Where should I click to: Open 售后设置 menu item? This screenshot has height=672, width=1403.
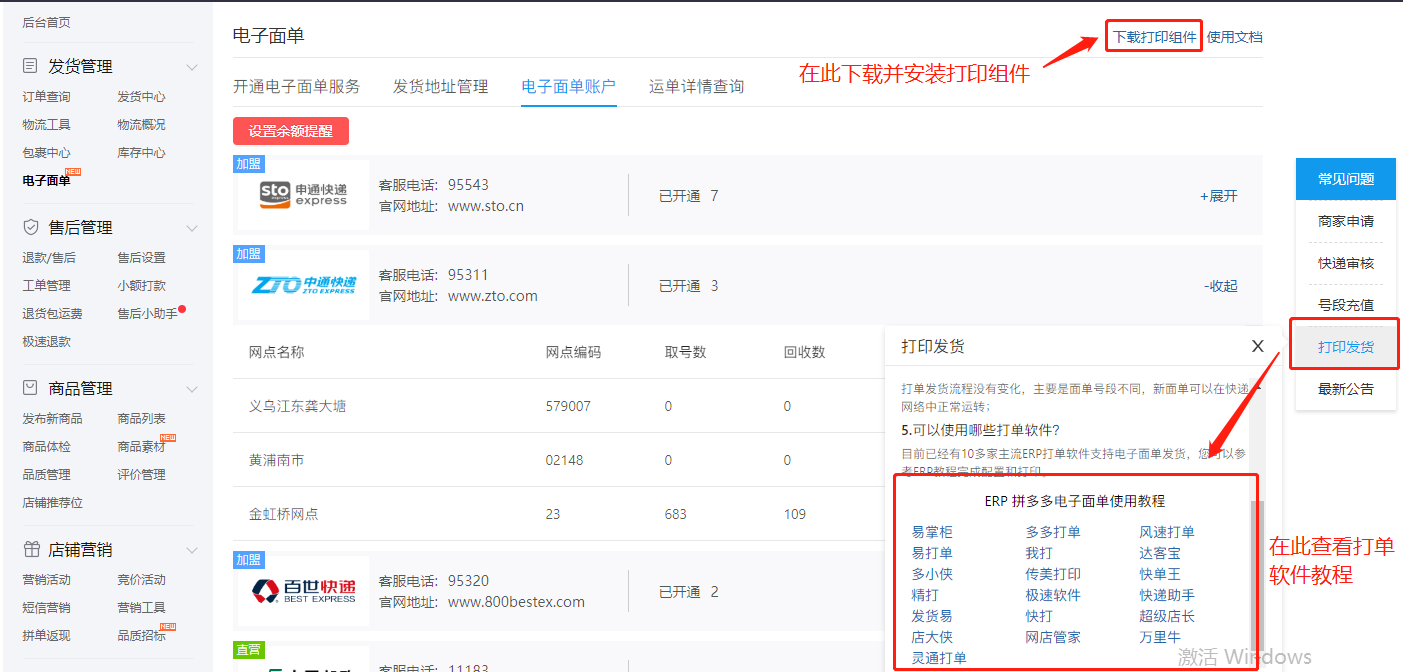pyautogui.click(x=141, y=258)
